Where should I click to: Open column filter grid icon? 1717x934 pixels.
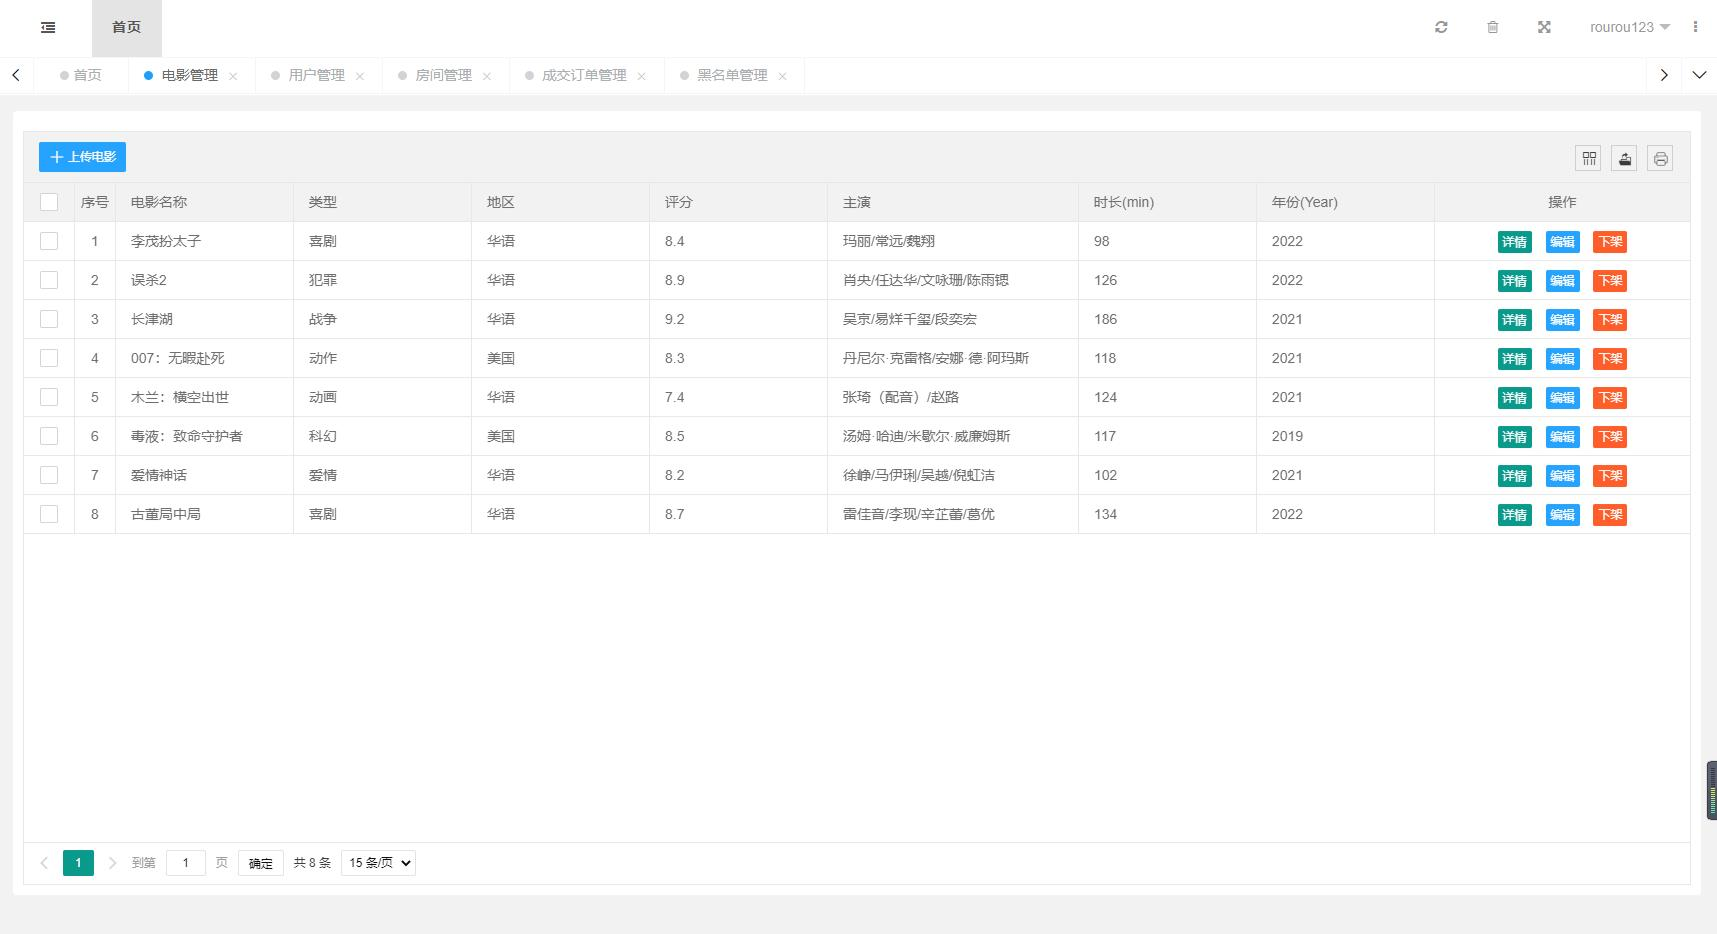pyautogui.click(x=1588, y=158)
